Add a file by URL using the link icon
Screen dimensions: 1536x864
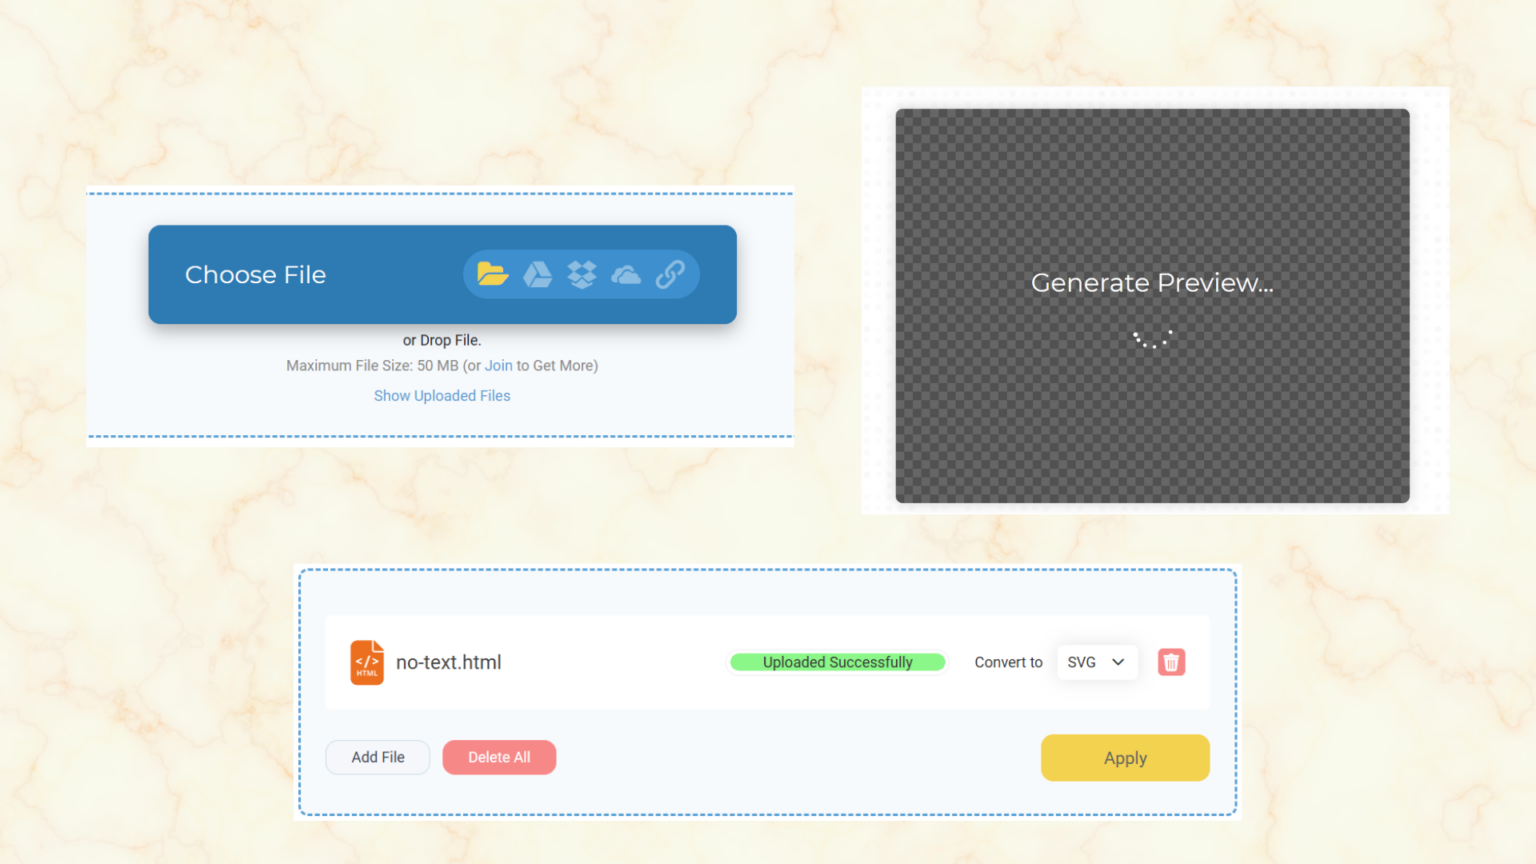click(670, 274)
